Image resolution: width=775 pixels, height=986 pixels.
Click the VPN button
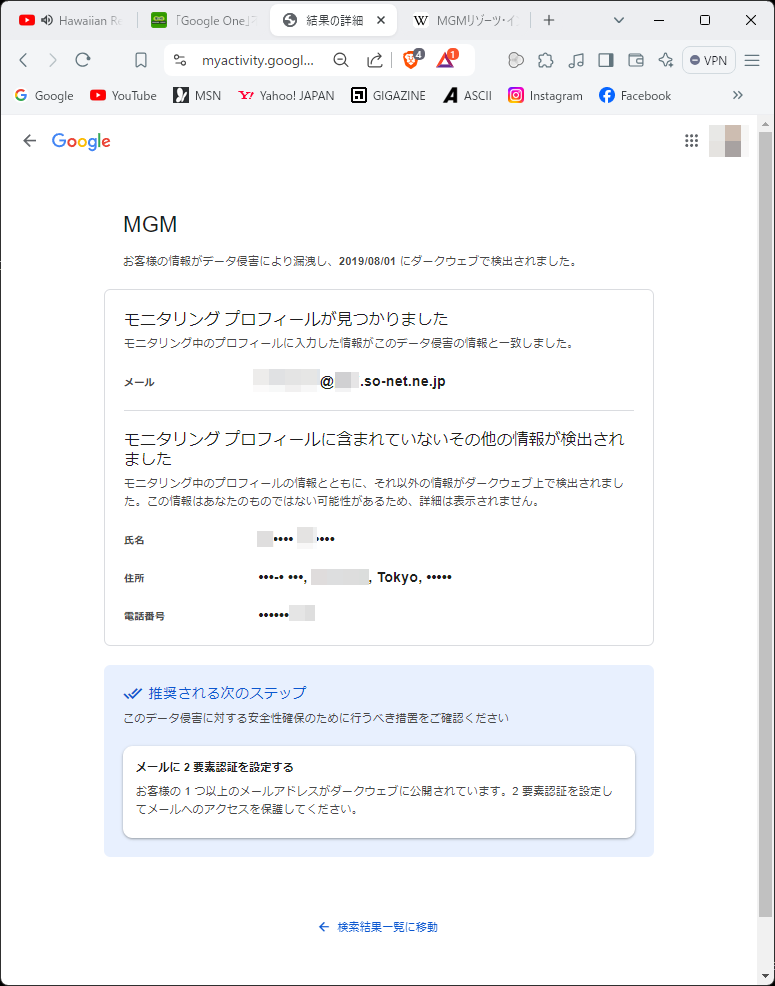[x=709, y=60]
